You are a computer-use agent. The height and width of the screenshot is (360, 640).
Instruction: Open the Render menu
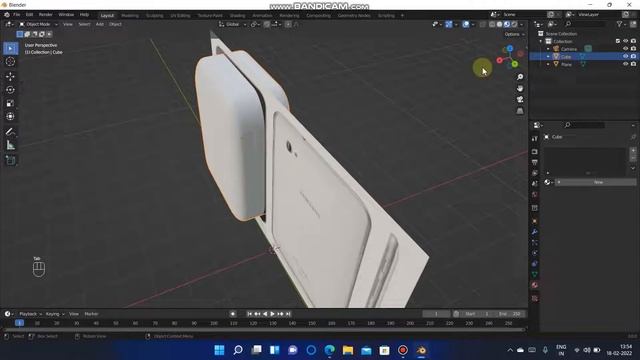[x=45, y=15]
